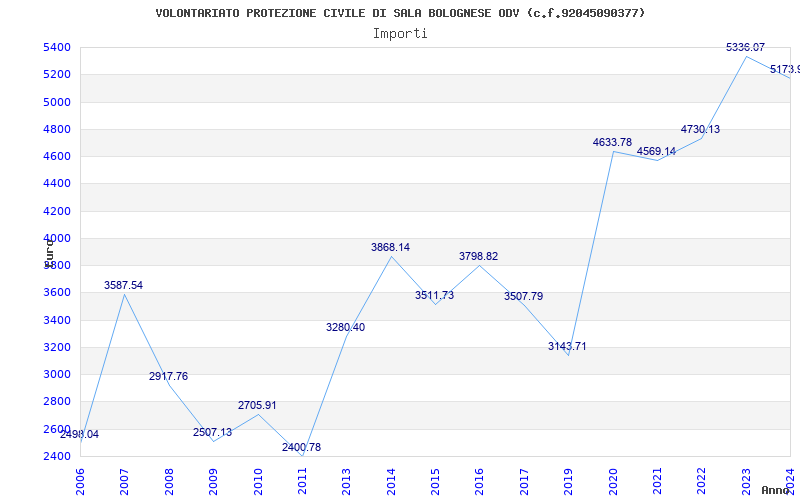Click the 2020 x-axis year label
The image size is (800, 500).
(613, 482)
